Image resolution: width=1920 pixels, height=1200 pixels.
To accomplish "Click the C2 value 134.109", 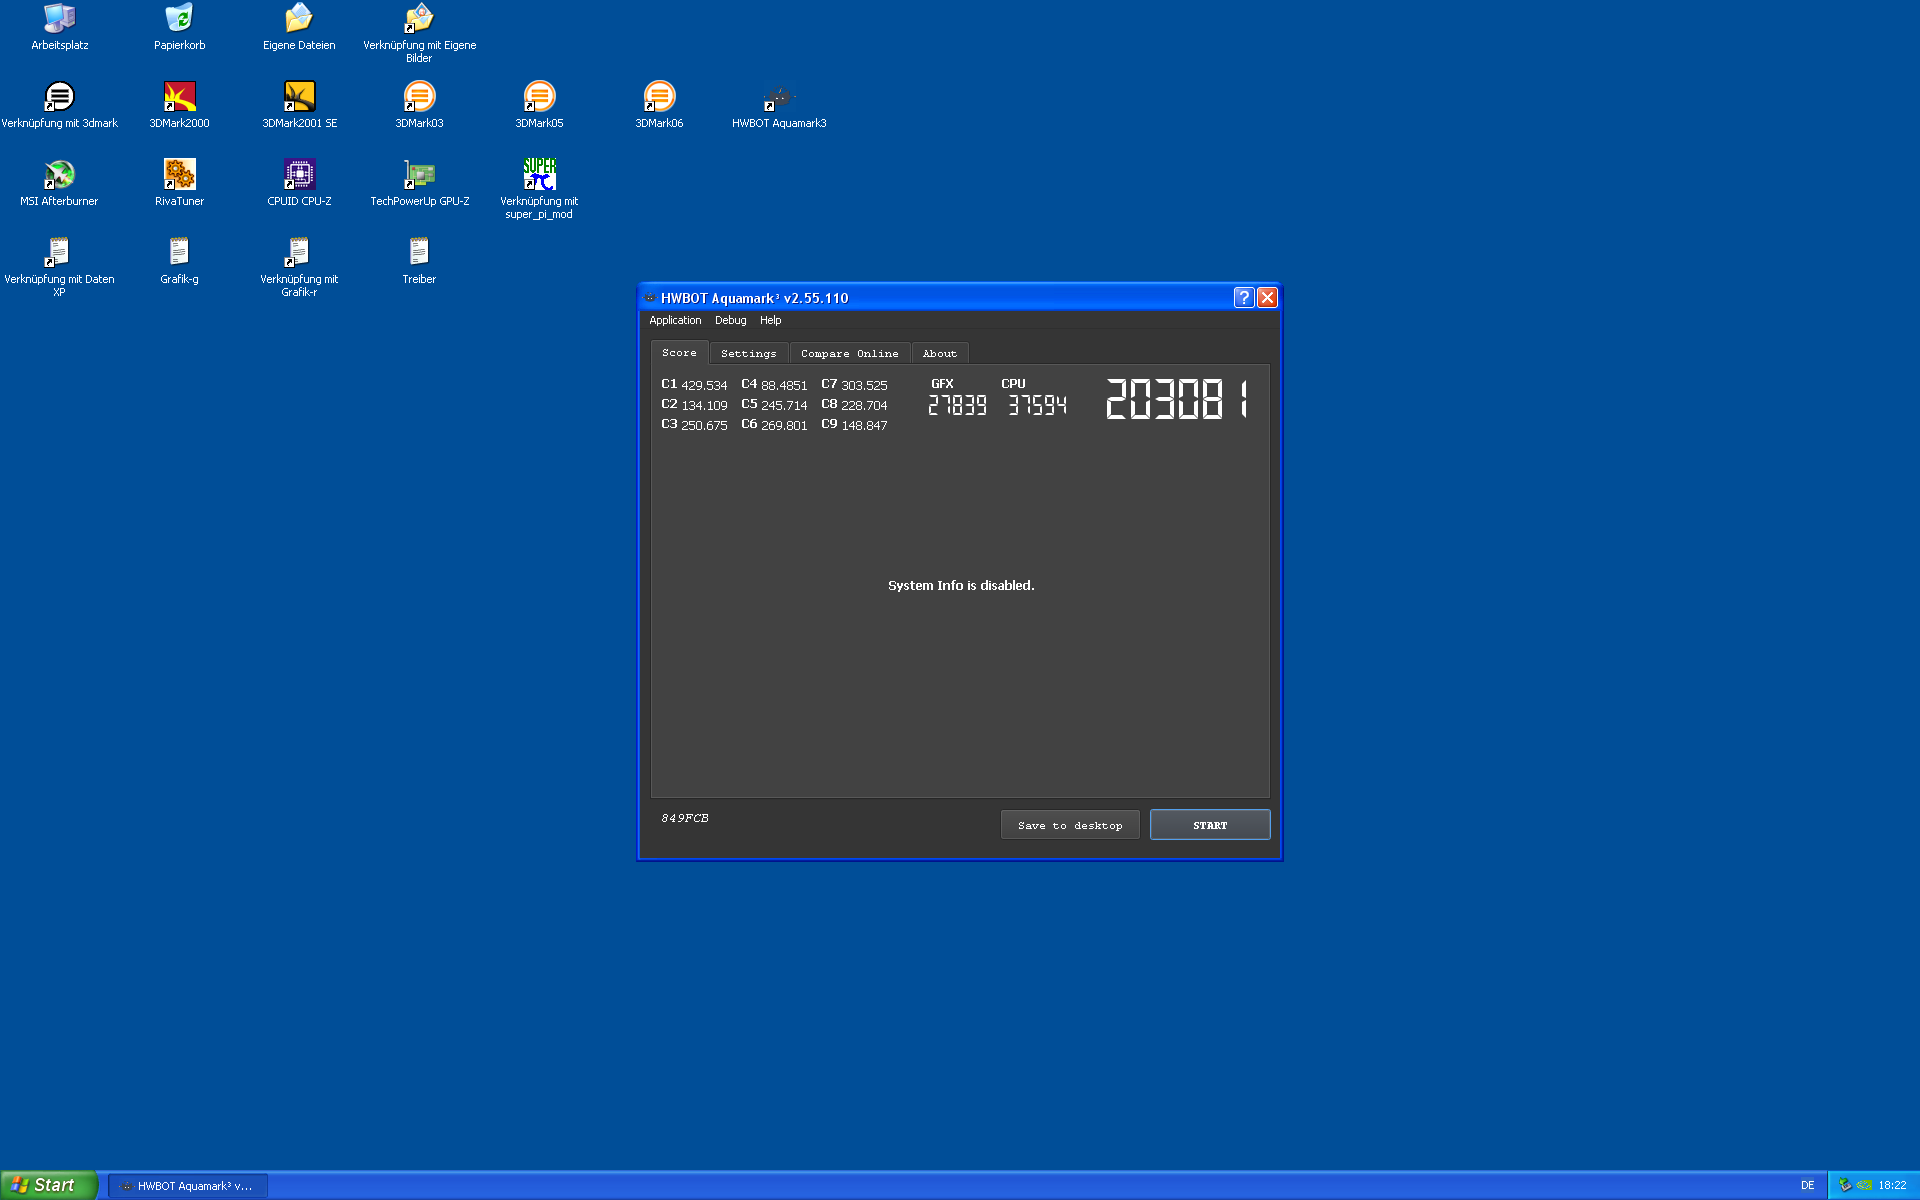I will click(704, 405).
